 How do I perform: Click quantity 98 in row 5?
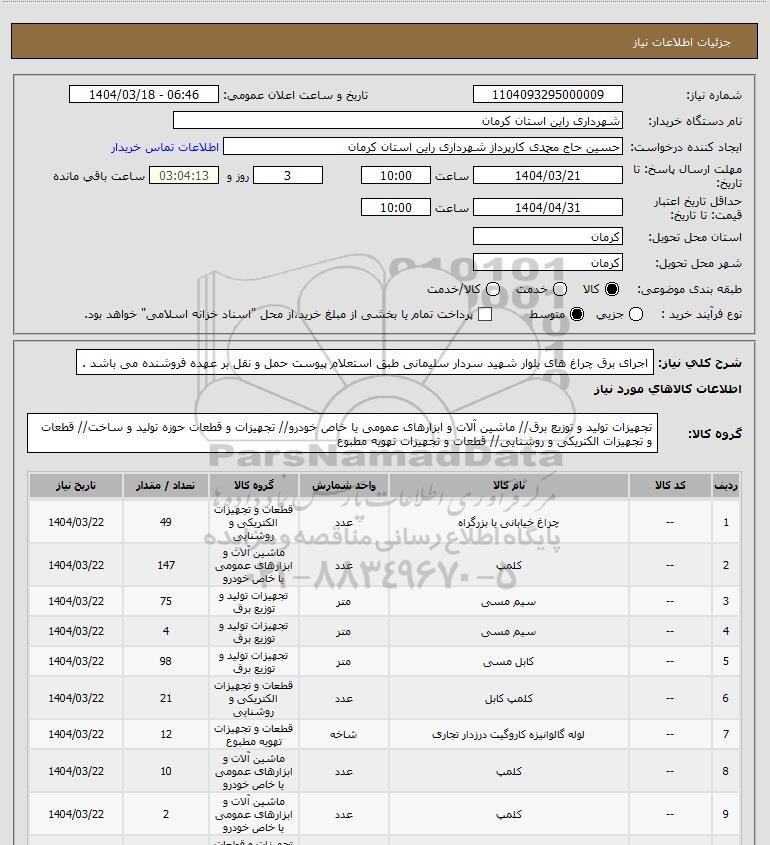166,661
